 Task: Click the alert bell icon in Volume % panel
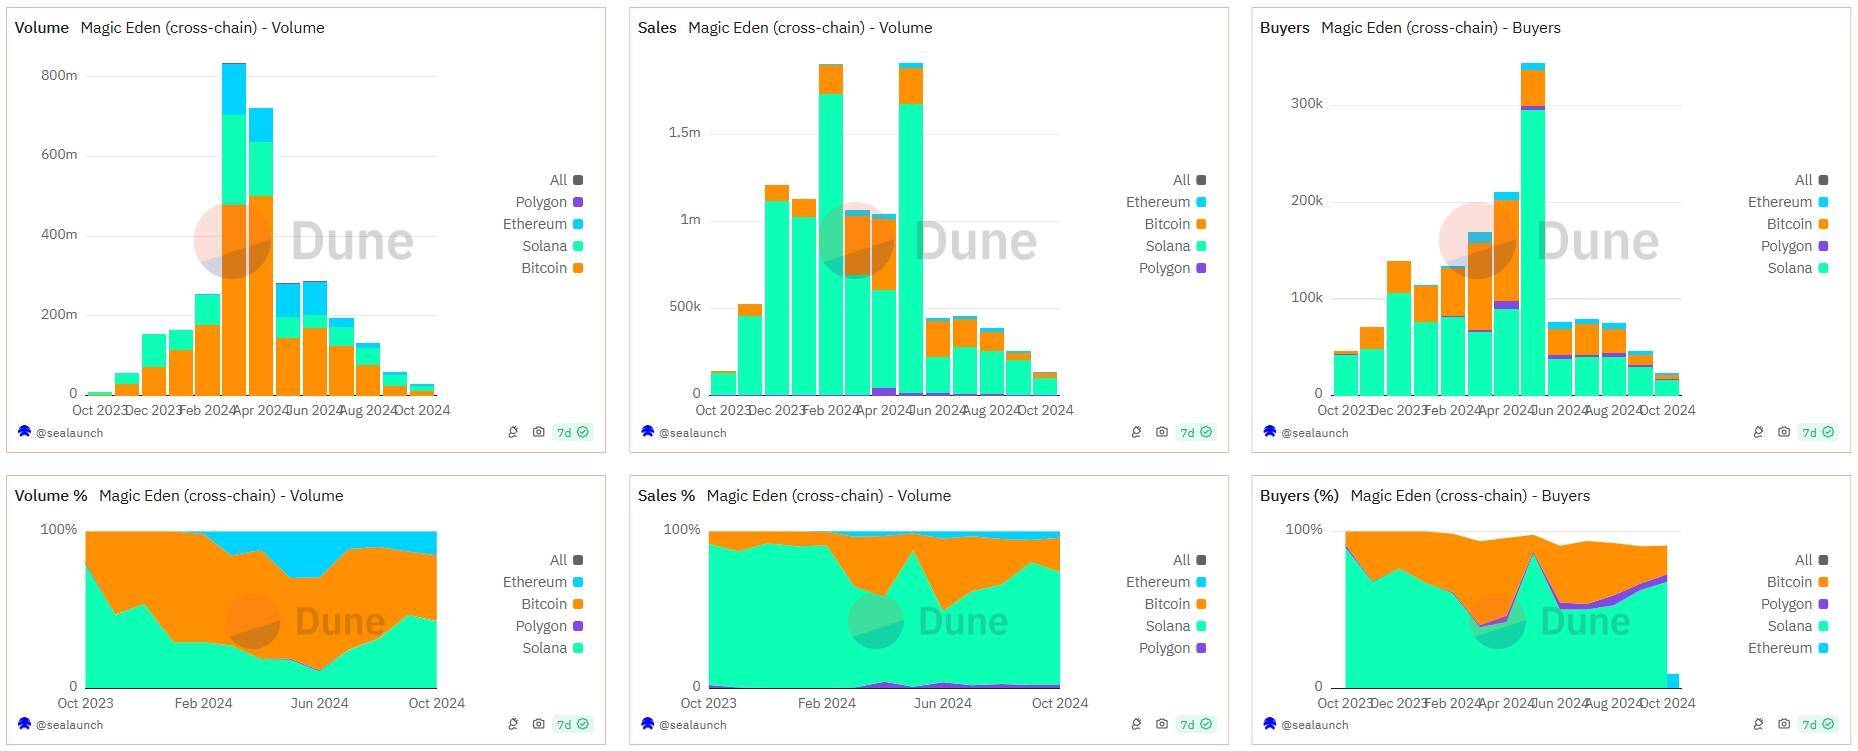pos(513,724)
